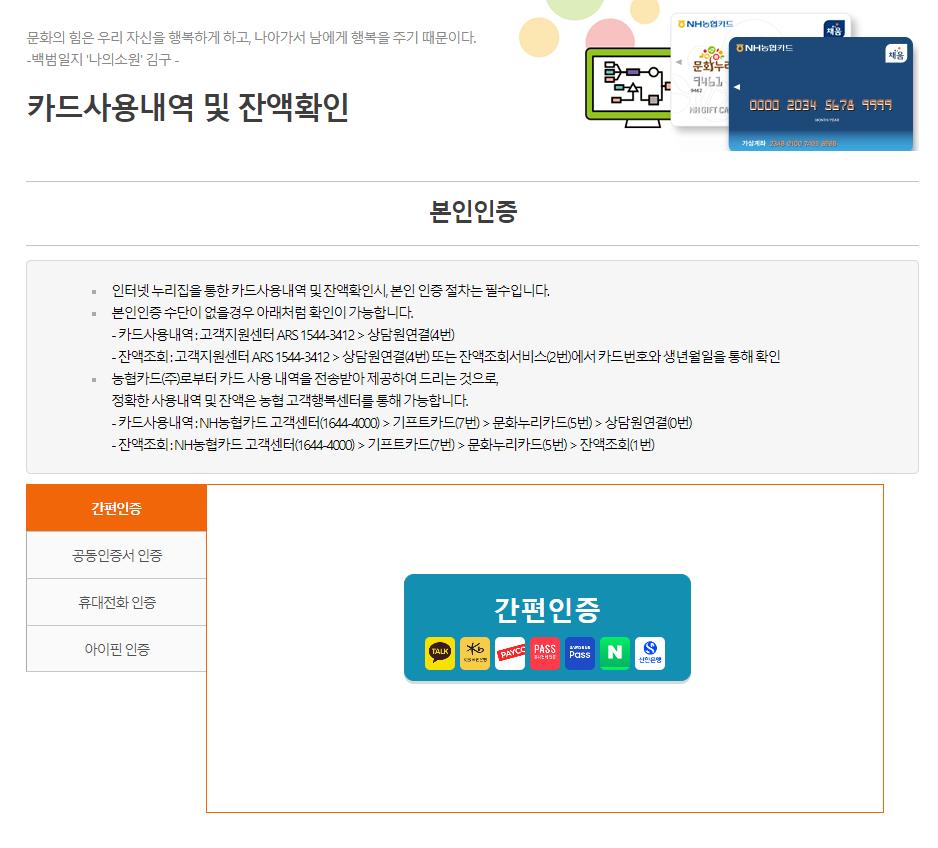Click the blue NH농협카드 card image
This screenshot has width=938, height=848.
click(820, 95)
